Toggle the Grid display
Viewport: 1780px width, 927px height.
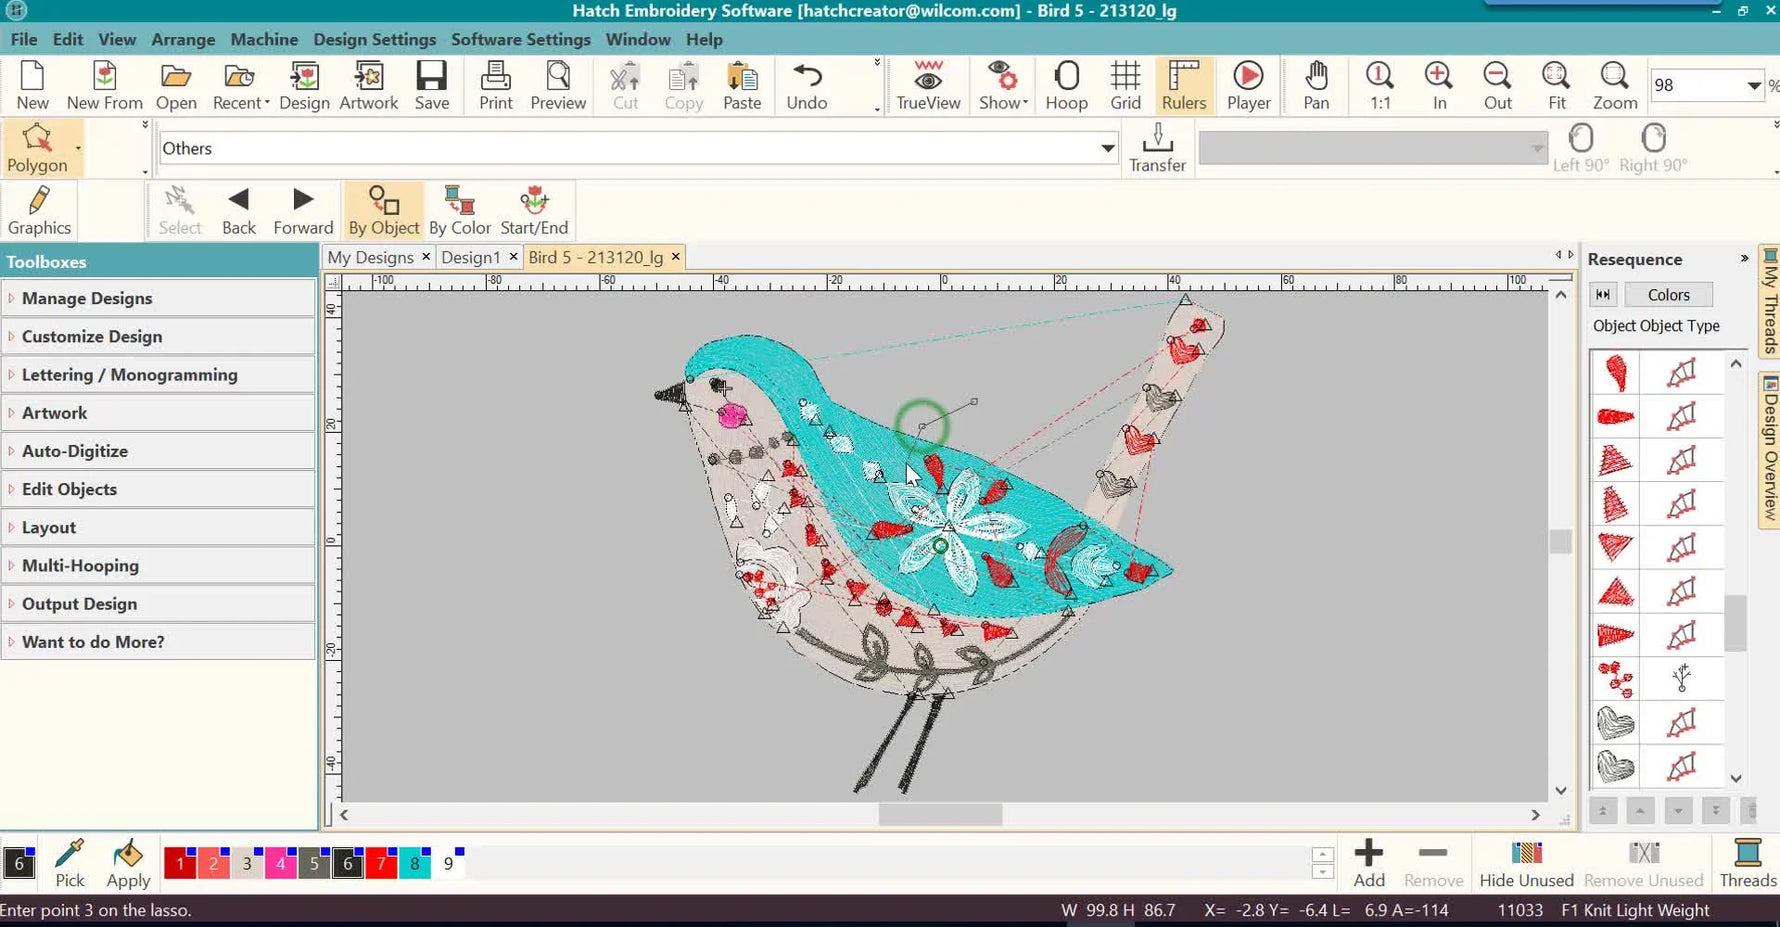1125,85
